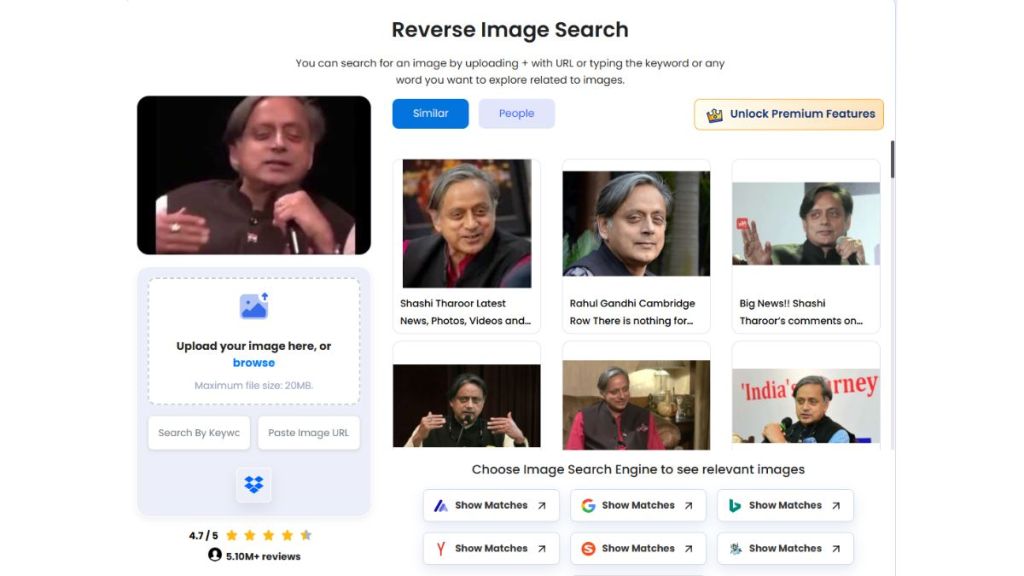Image resolution: width=1024 pixels, height=576 pixels.
Task: Switch to the Similar tab
Action: pos(430,113)
